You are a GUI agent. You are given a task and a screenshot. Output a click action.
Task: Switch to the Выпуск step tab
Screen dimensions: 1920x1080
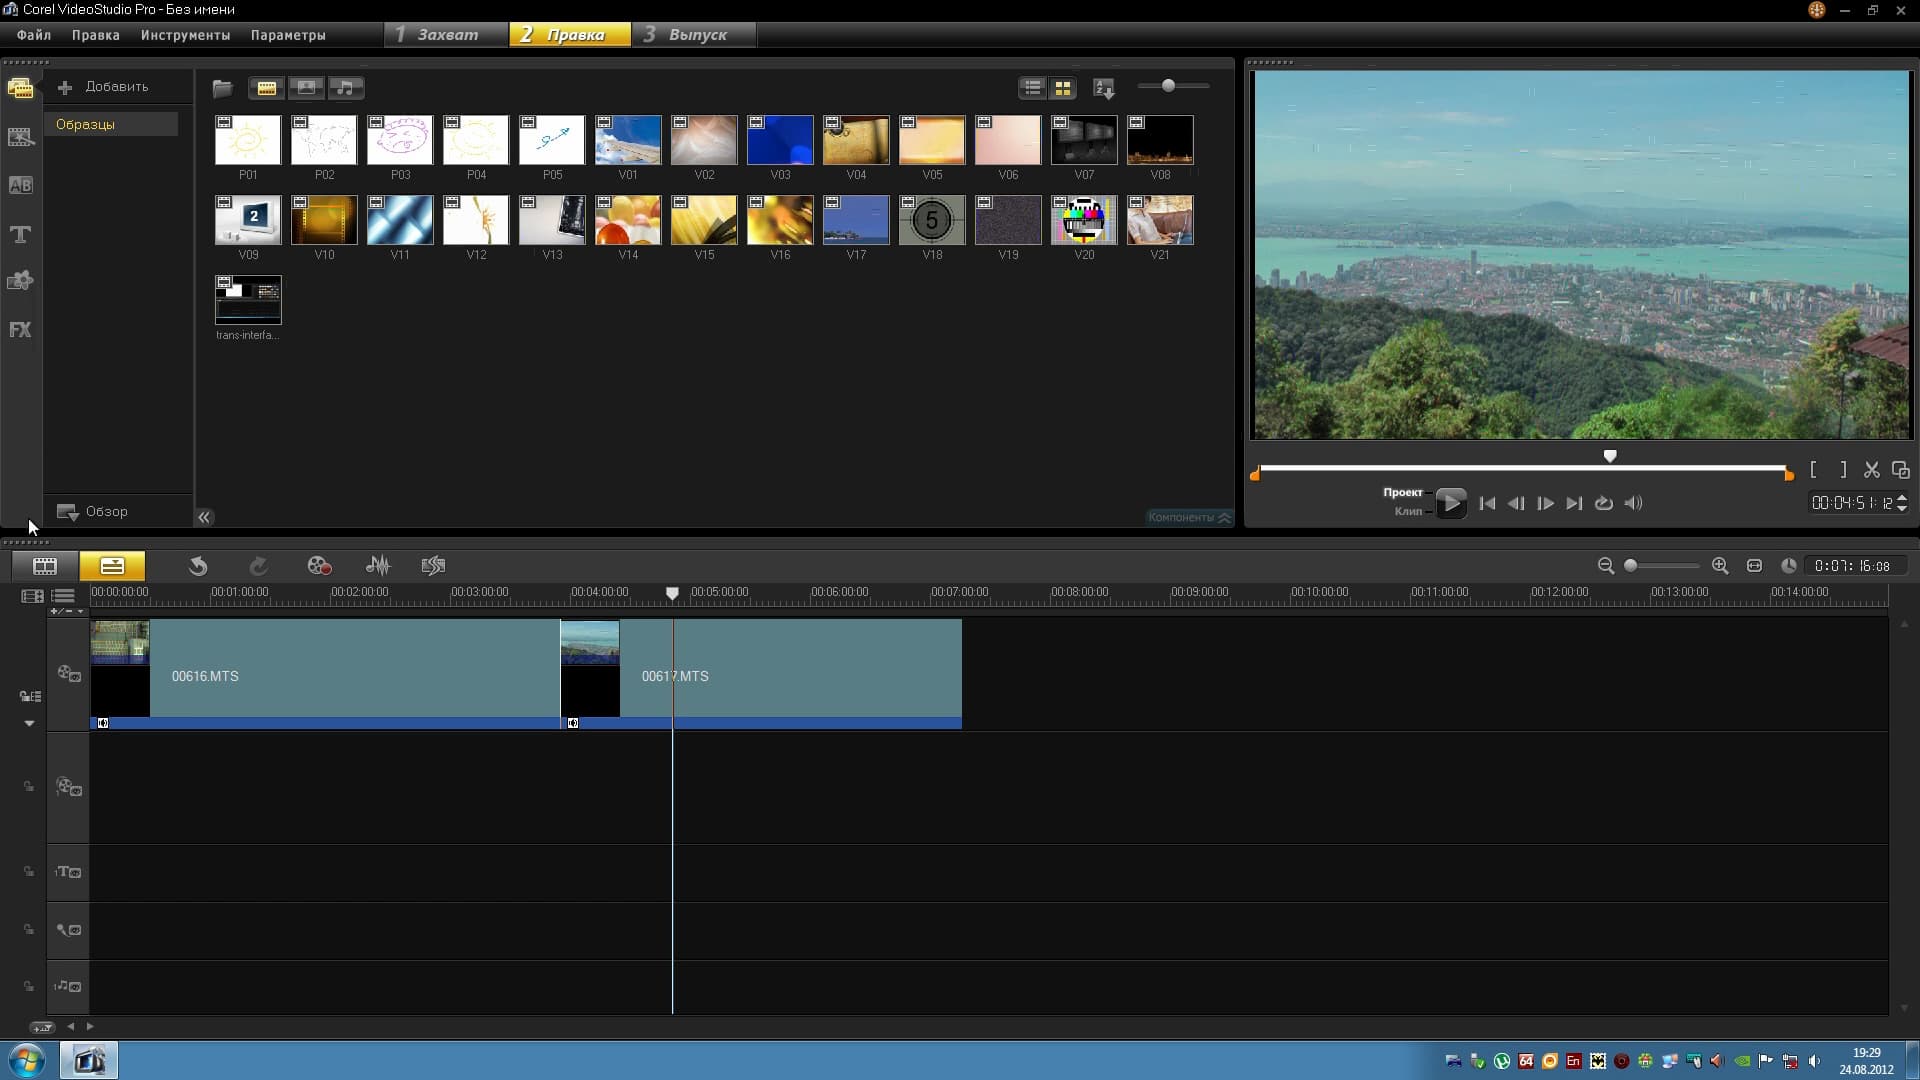(x=696, y=35)
